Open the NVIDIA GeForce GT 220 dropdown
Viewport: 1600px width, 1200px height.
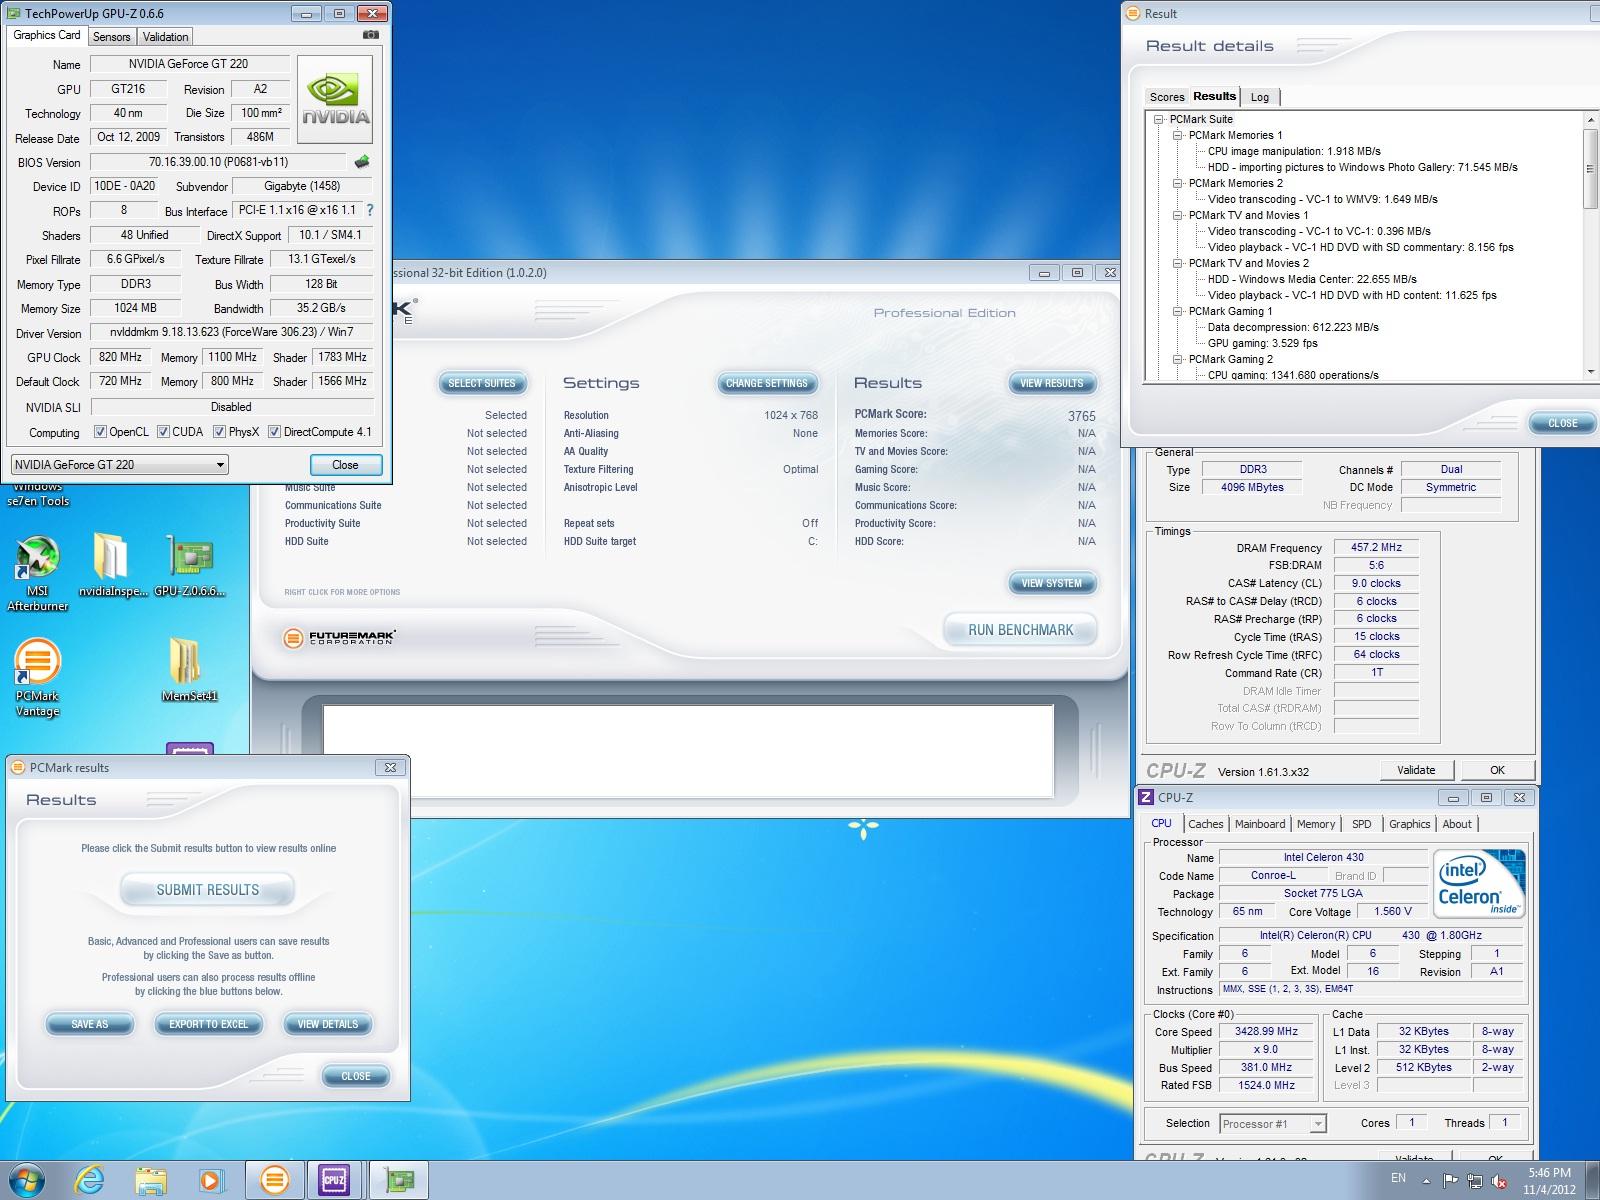pos(120,465)
